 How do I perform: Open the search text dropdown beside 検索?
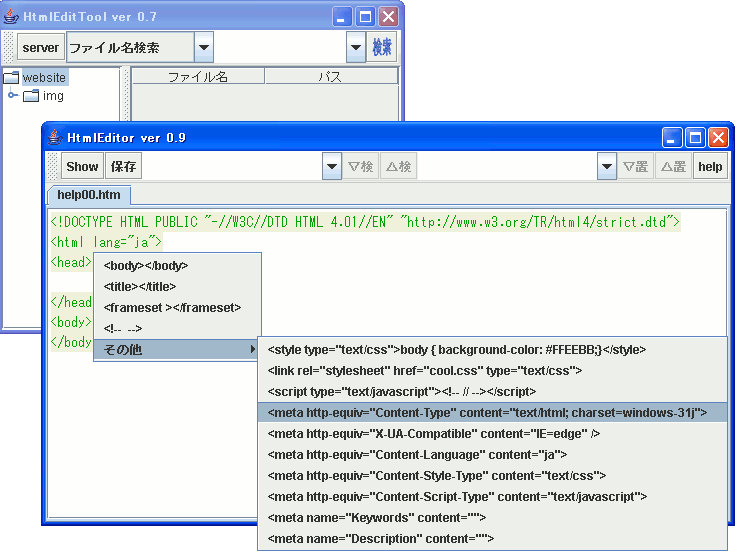pyautogui.click(x=356, y=47)
